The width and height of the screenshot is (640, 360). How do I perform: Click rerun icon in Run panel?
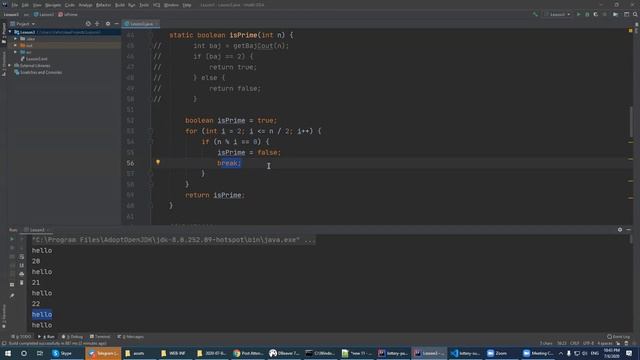(12, 239)
